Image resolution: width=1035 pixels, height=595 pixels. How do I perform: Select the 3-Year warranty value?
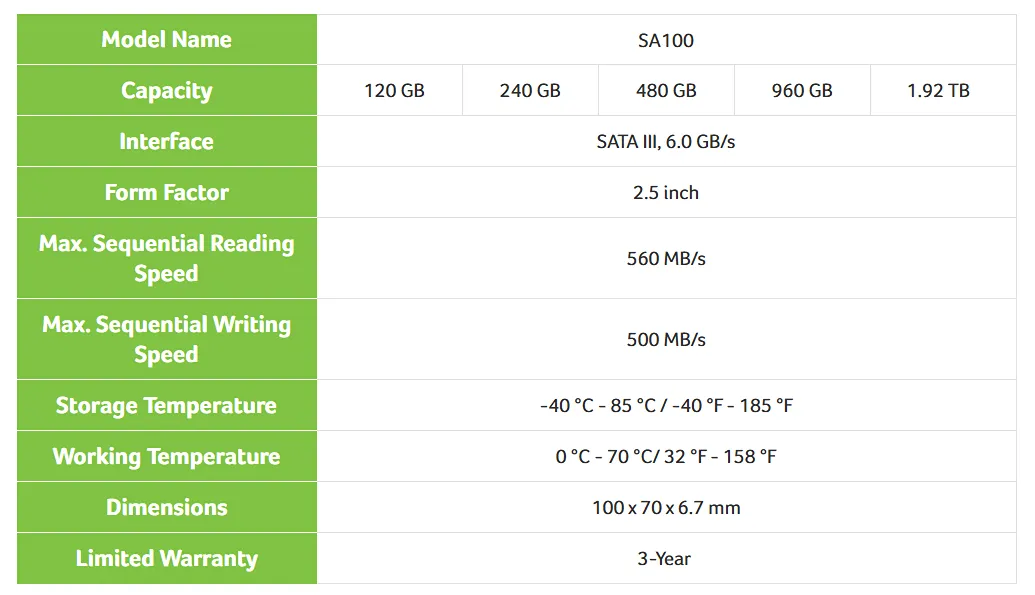[x=664, y=559]
